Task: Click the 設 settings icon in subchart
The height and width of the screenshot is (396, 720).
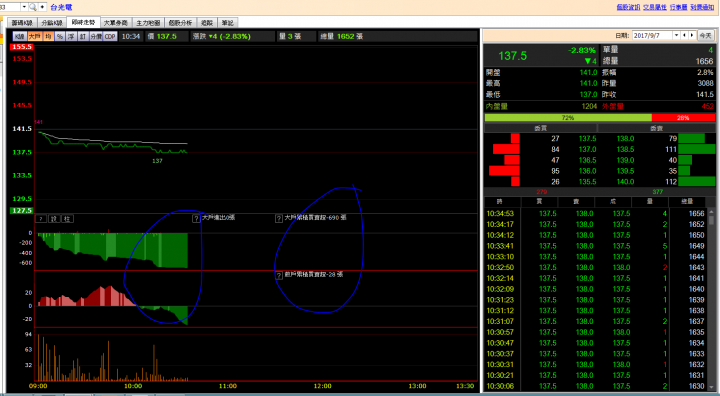Action: [54, 219]
